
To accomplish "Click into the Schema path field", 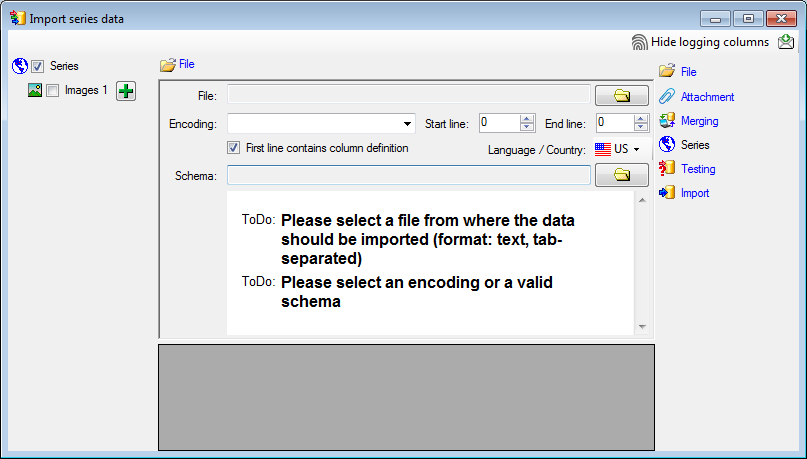I will [409, 175].
